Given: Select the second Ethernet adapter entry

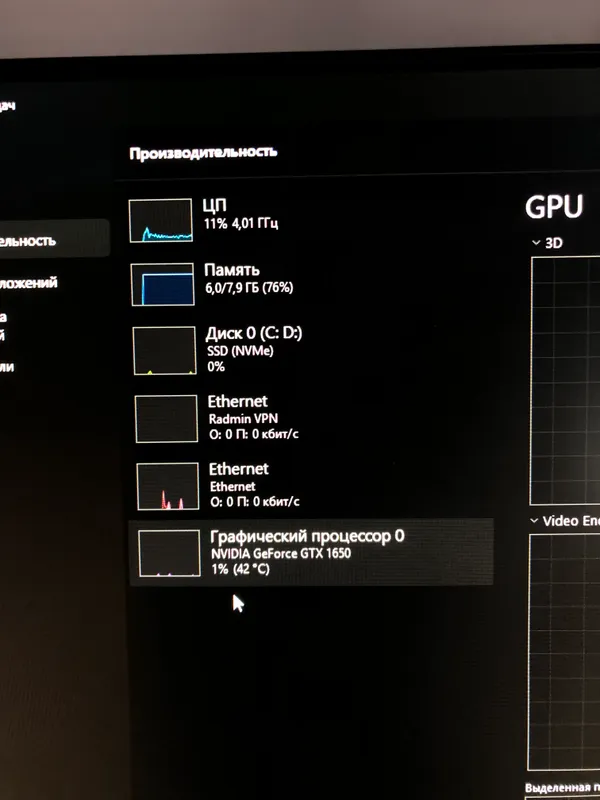Looking at the screenshot, I should [x=310, y=486].
